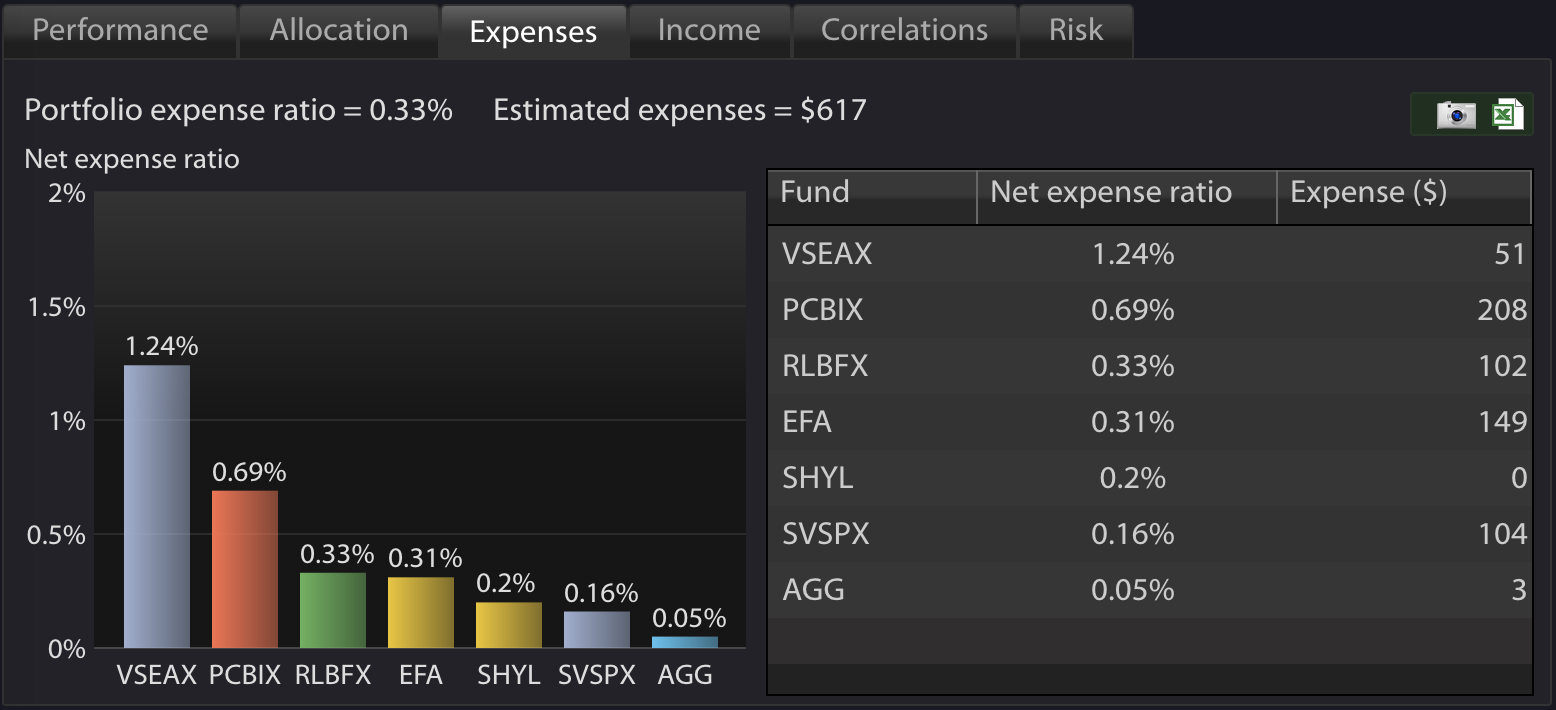Click the SVSPX bar in the chart
This screenshot has height=710, width=1556.
[x=597, y=630]
